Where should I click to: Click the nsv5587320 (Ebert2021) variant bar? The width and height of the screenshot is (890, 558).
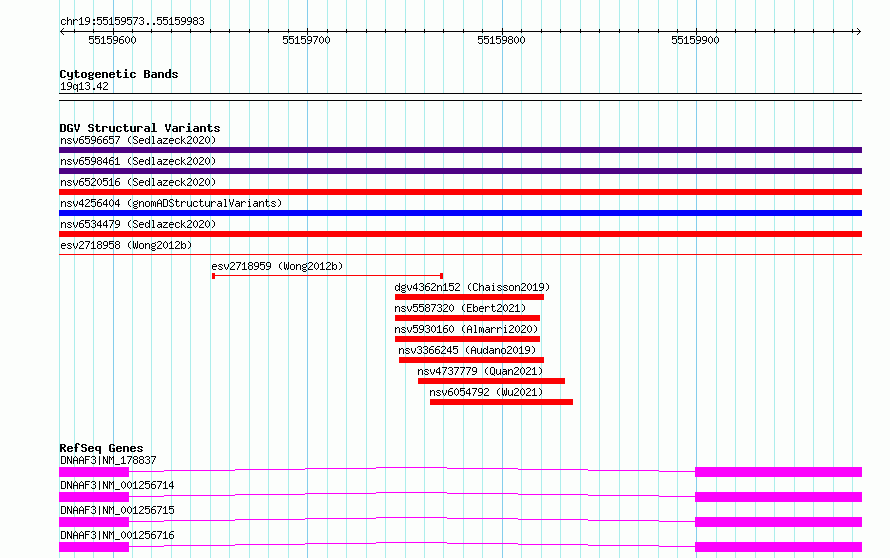tap(467, 318)
